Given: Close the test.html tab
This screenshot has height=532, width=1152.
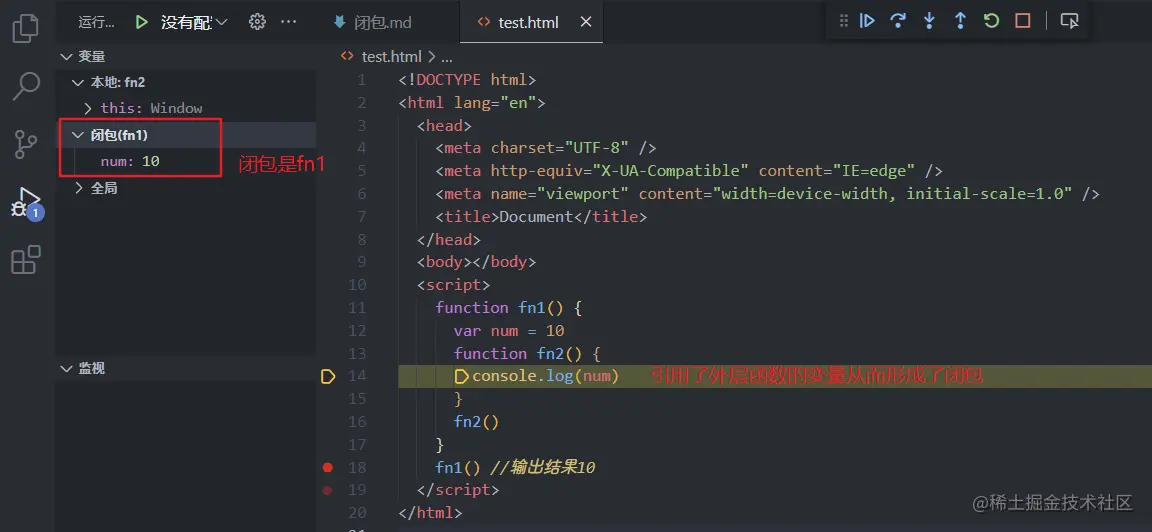Looking at the screenshot, I should [586, 22].
